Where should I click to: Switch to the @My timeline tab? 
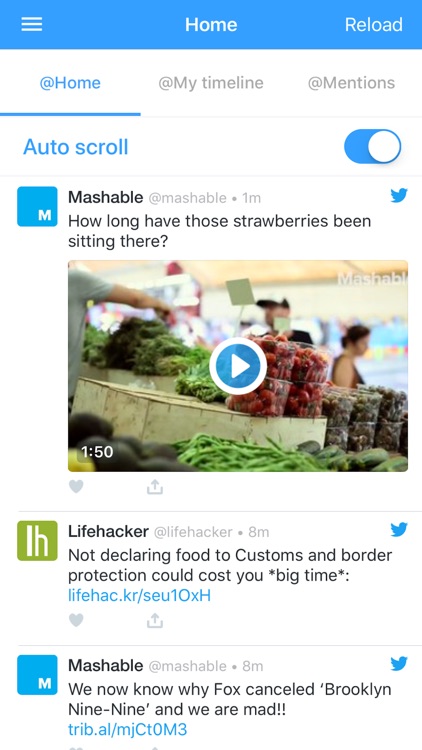tap(211, 83)
